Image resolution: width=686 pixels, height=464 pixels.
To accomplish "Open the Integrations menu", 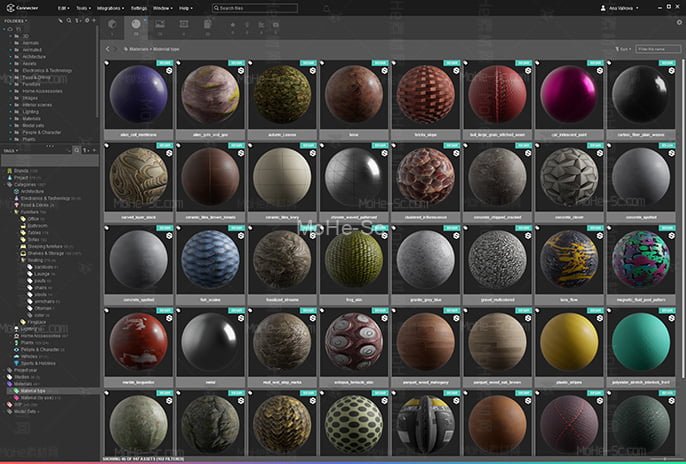I will (x=110, y=7).
